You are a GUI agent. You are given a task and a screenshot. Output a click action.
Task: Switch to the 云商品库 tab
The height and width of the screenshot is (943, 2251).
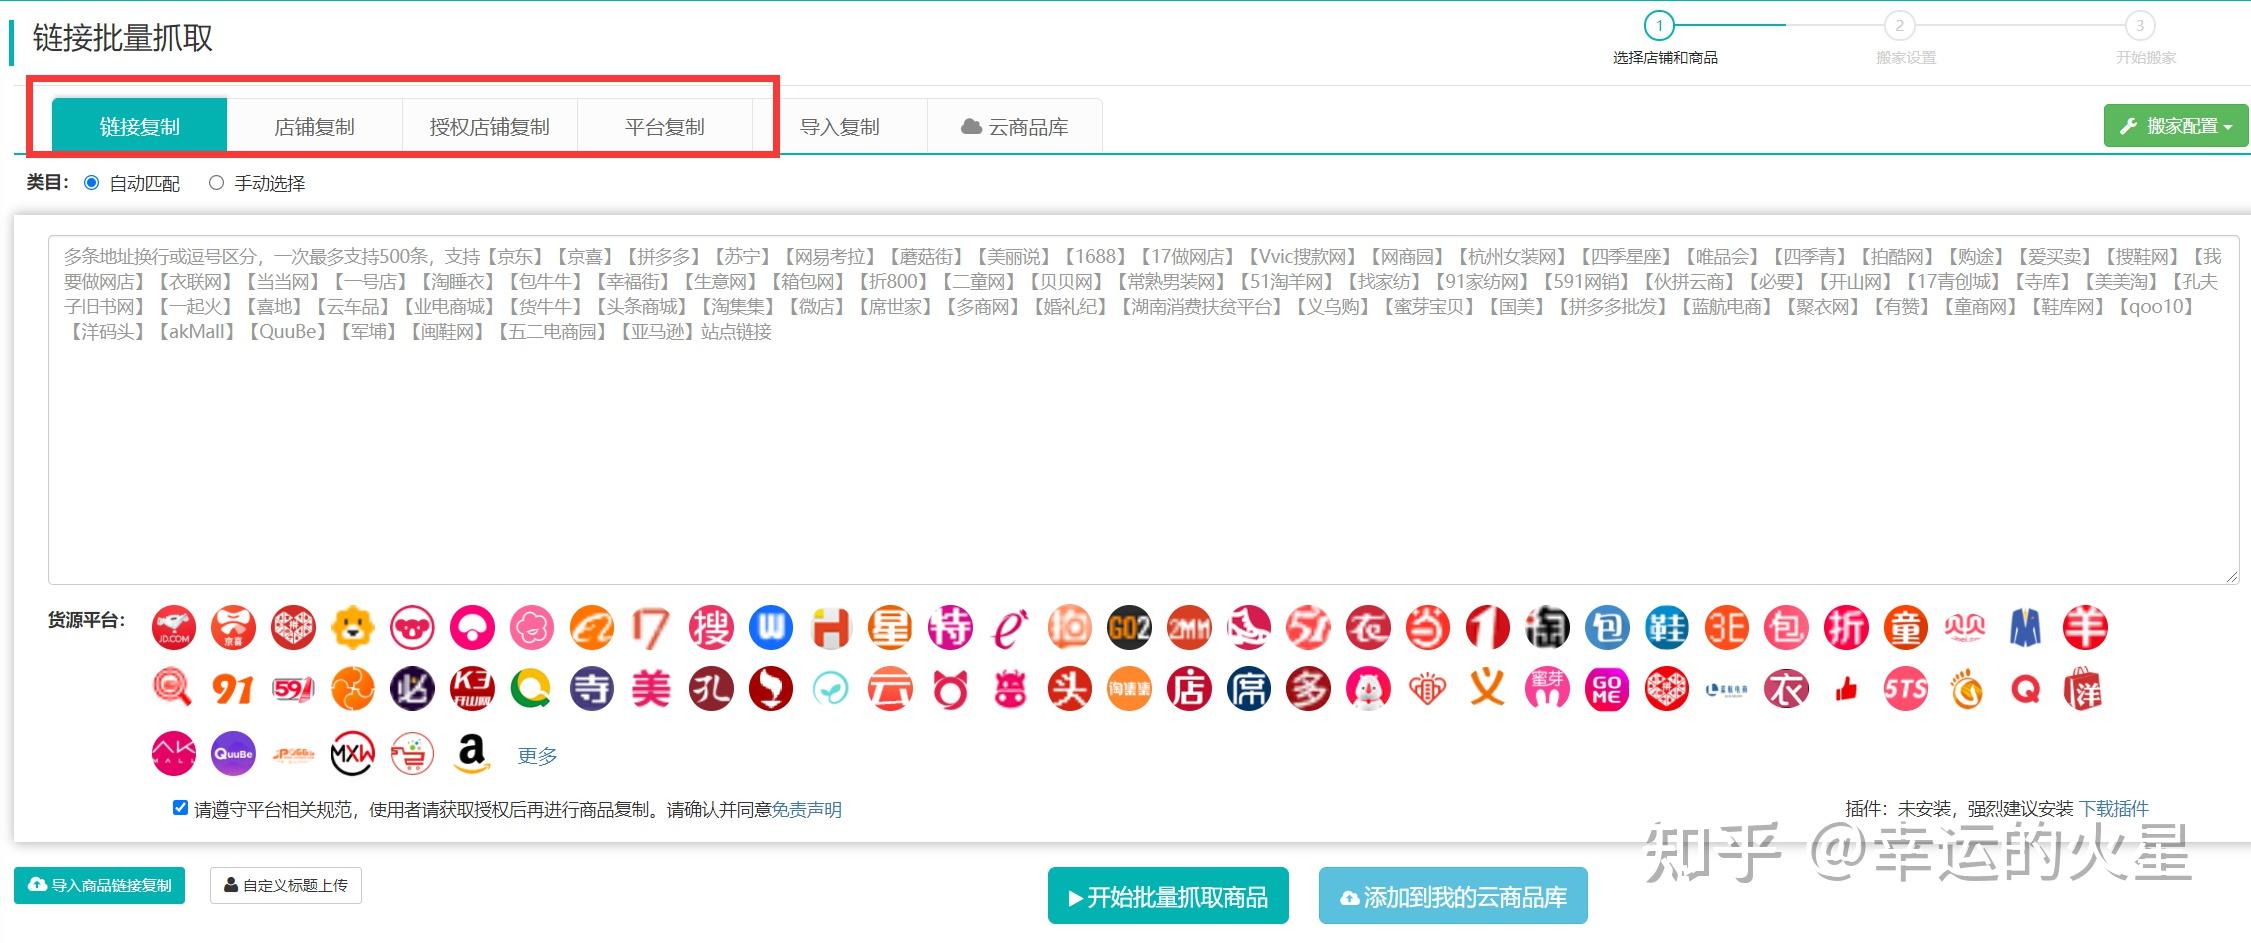point(1015,126)
